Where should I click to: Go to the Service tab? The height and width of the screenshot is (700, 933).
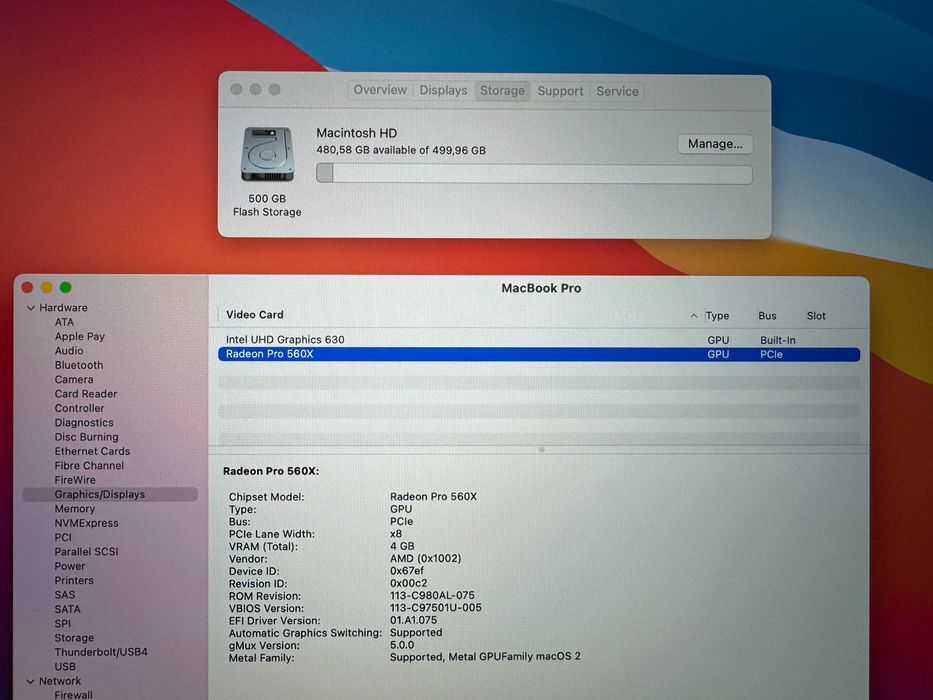(x=617, y=91)
